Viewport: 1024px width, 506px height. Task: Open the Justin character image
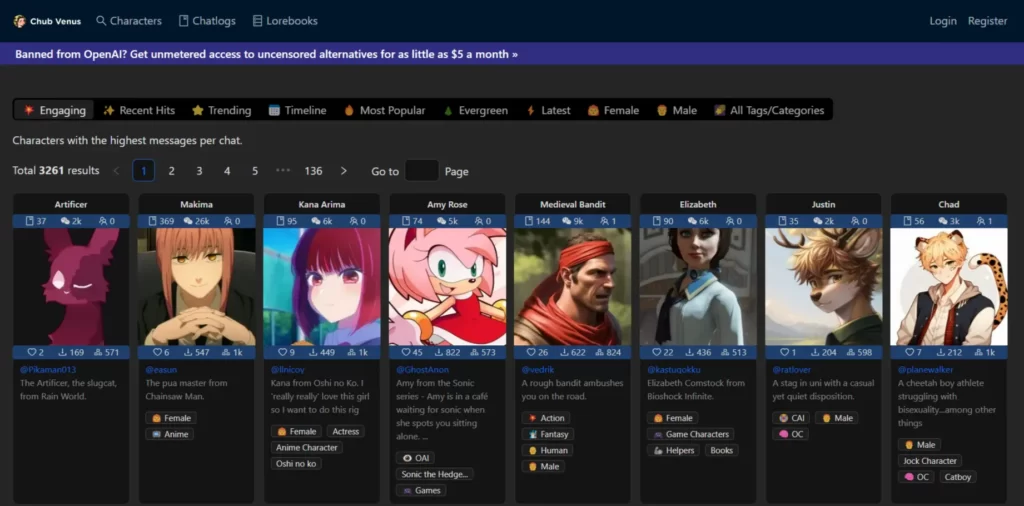click(x=824, y=287)
